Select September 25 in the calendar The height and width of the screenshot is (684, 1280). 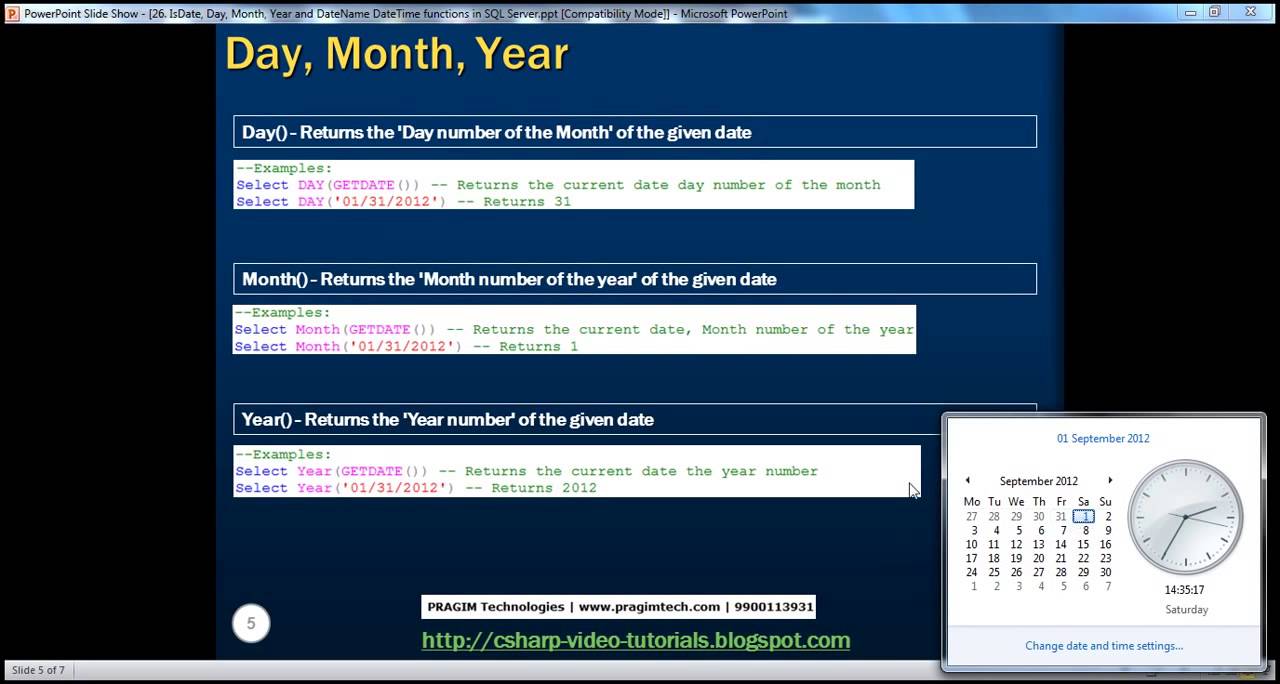point(994,573)
